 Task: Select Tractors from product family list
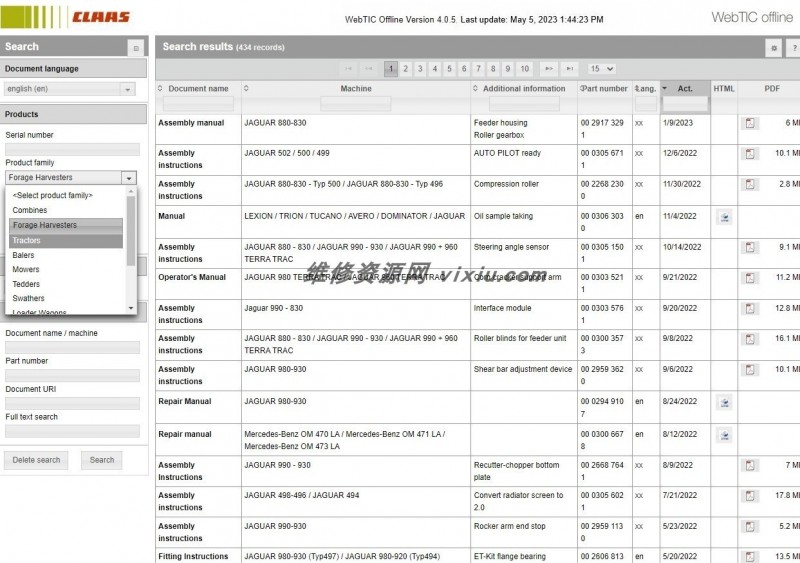click(x=66, y=240)
